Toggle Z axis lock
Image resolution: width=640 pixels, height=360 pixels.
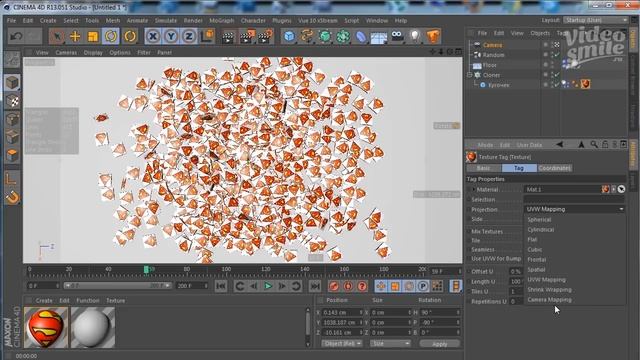point(189,37)
